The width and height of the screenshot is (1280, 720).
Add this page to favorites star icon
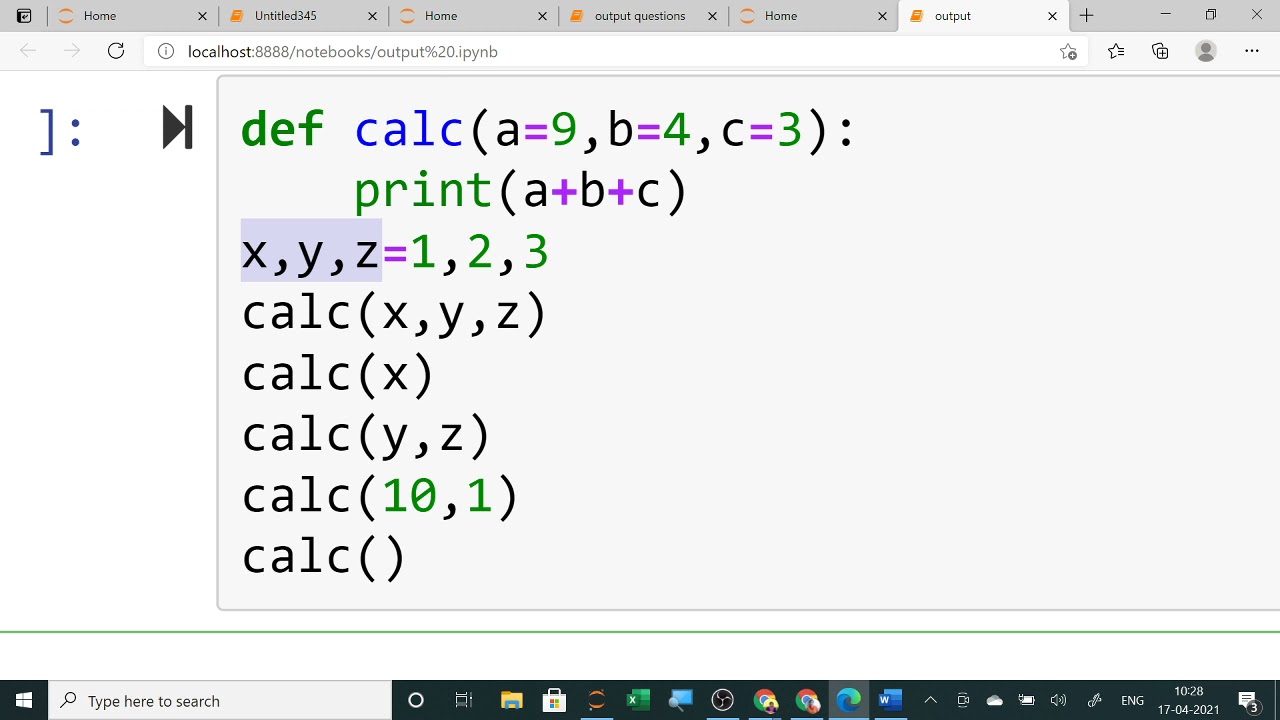tap(1068, 51)
